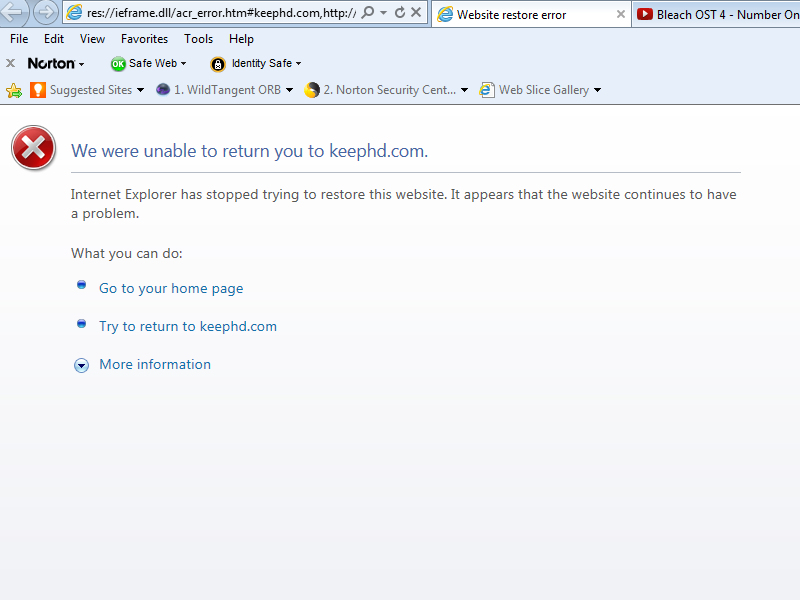Click the Search magnifier in address bar
The image size is (800, 600).
click(x=368, y=13)
